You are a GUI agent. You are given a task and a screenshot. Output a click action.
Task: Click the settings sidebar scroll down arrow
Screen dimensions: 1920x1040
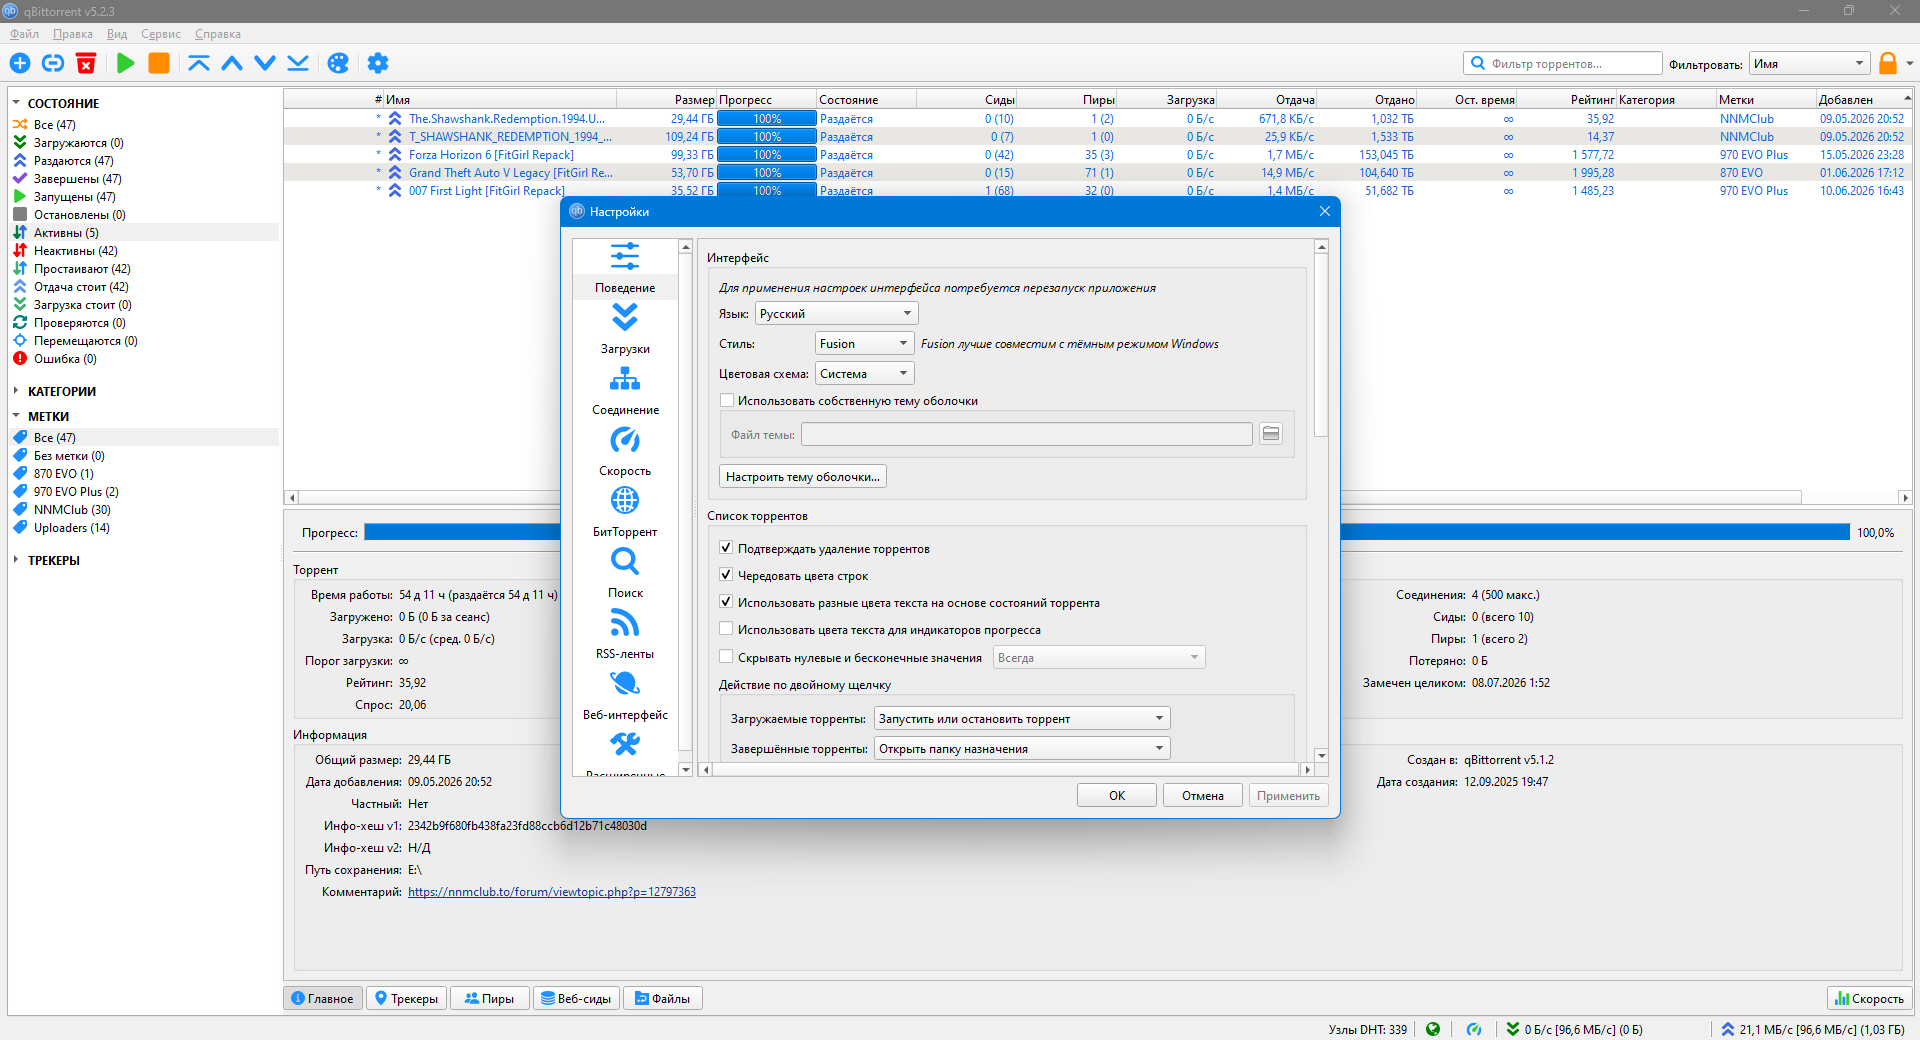(x=685, y=769)
